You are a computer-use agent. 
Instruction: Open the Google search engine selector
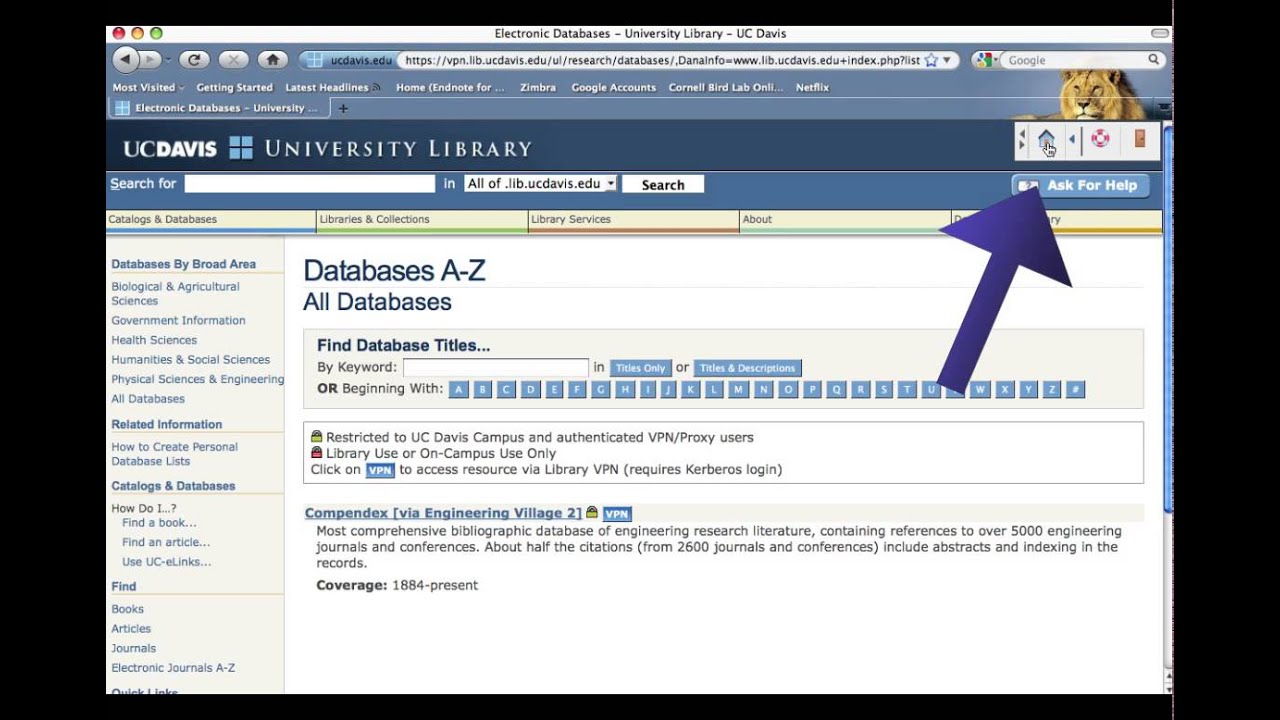coord(988,60)
